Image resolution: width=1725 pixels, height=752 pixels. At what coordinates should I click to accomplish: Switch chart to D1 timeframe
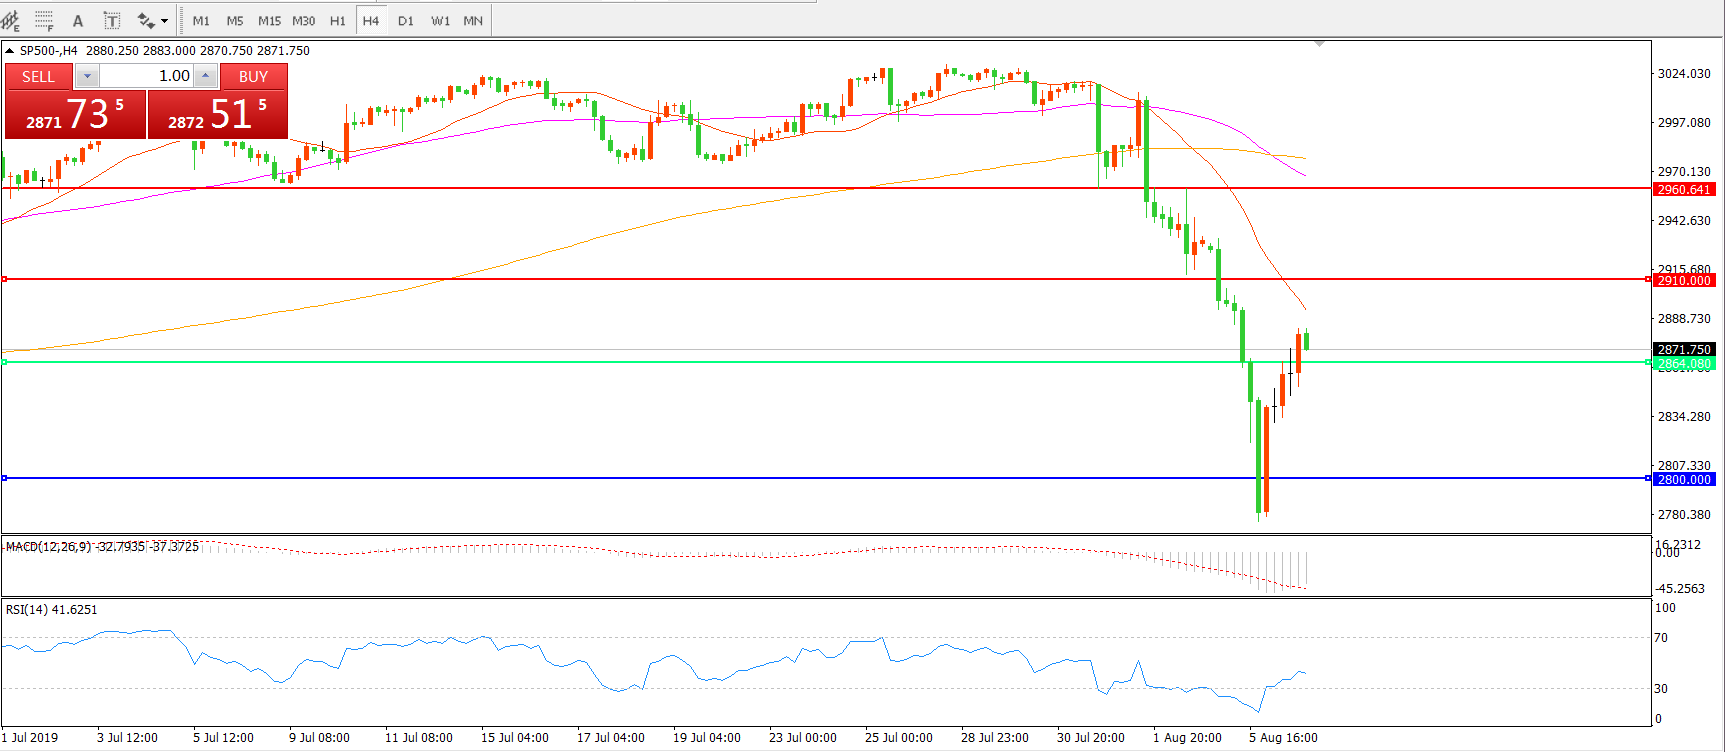(405, 20)
